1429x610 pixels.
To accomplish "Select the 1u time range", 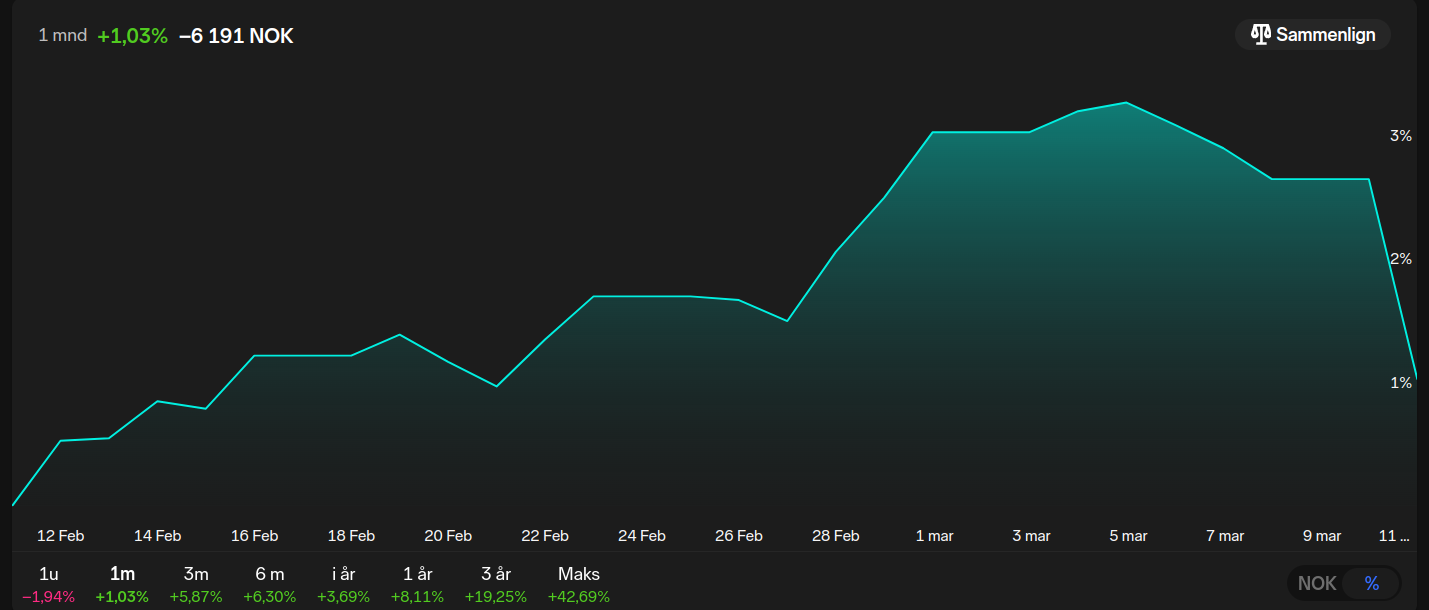I will click(x=48, y=584).
